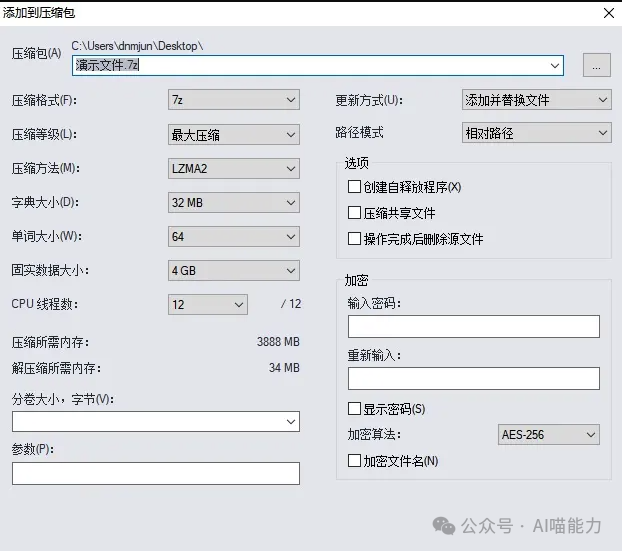Open the 压缩方法 dropdown showing LZMA2
This screenshot has height=551, width=622.
[234, 168]
